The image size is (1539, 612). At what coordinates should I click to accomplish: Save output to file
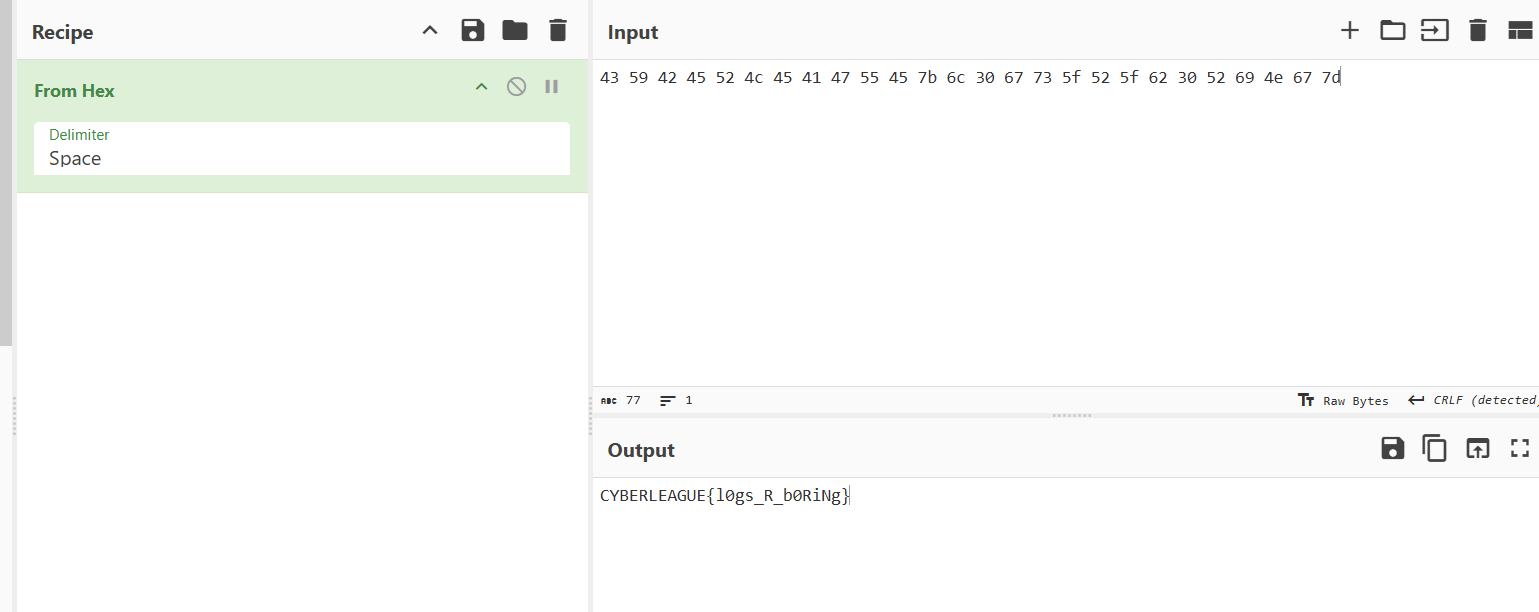pos(1392,449)
